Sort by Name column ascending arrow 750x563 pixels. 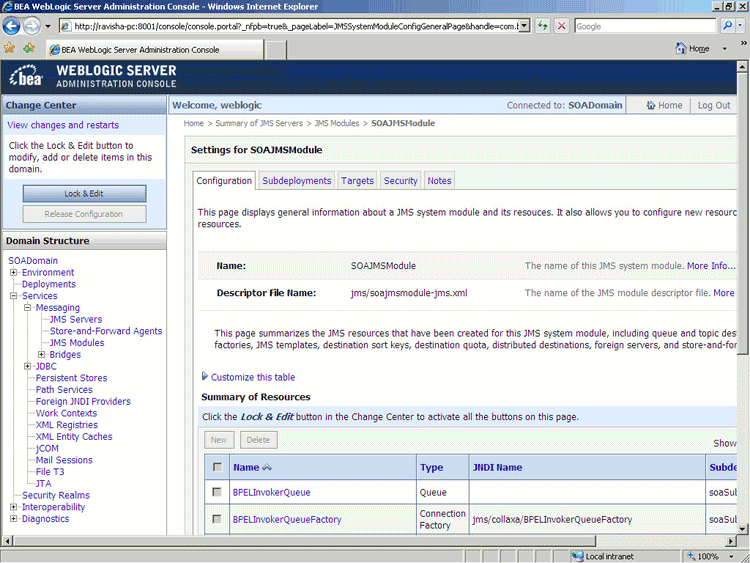pos(267,467)
